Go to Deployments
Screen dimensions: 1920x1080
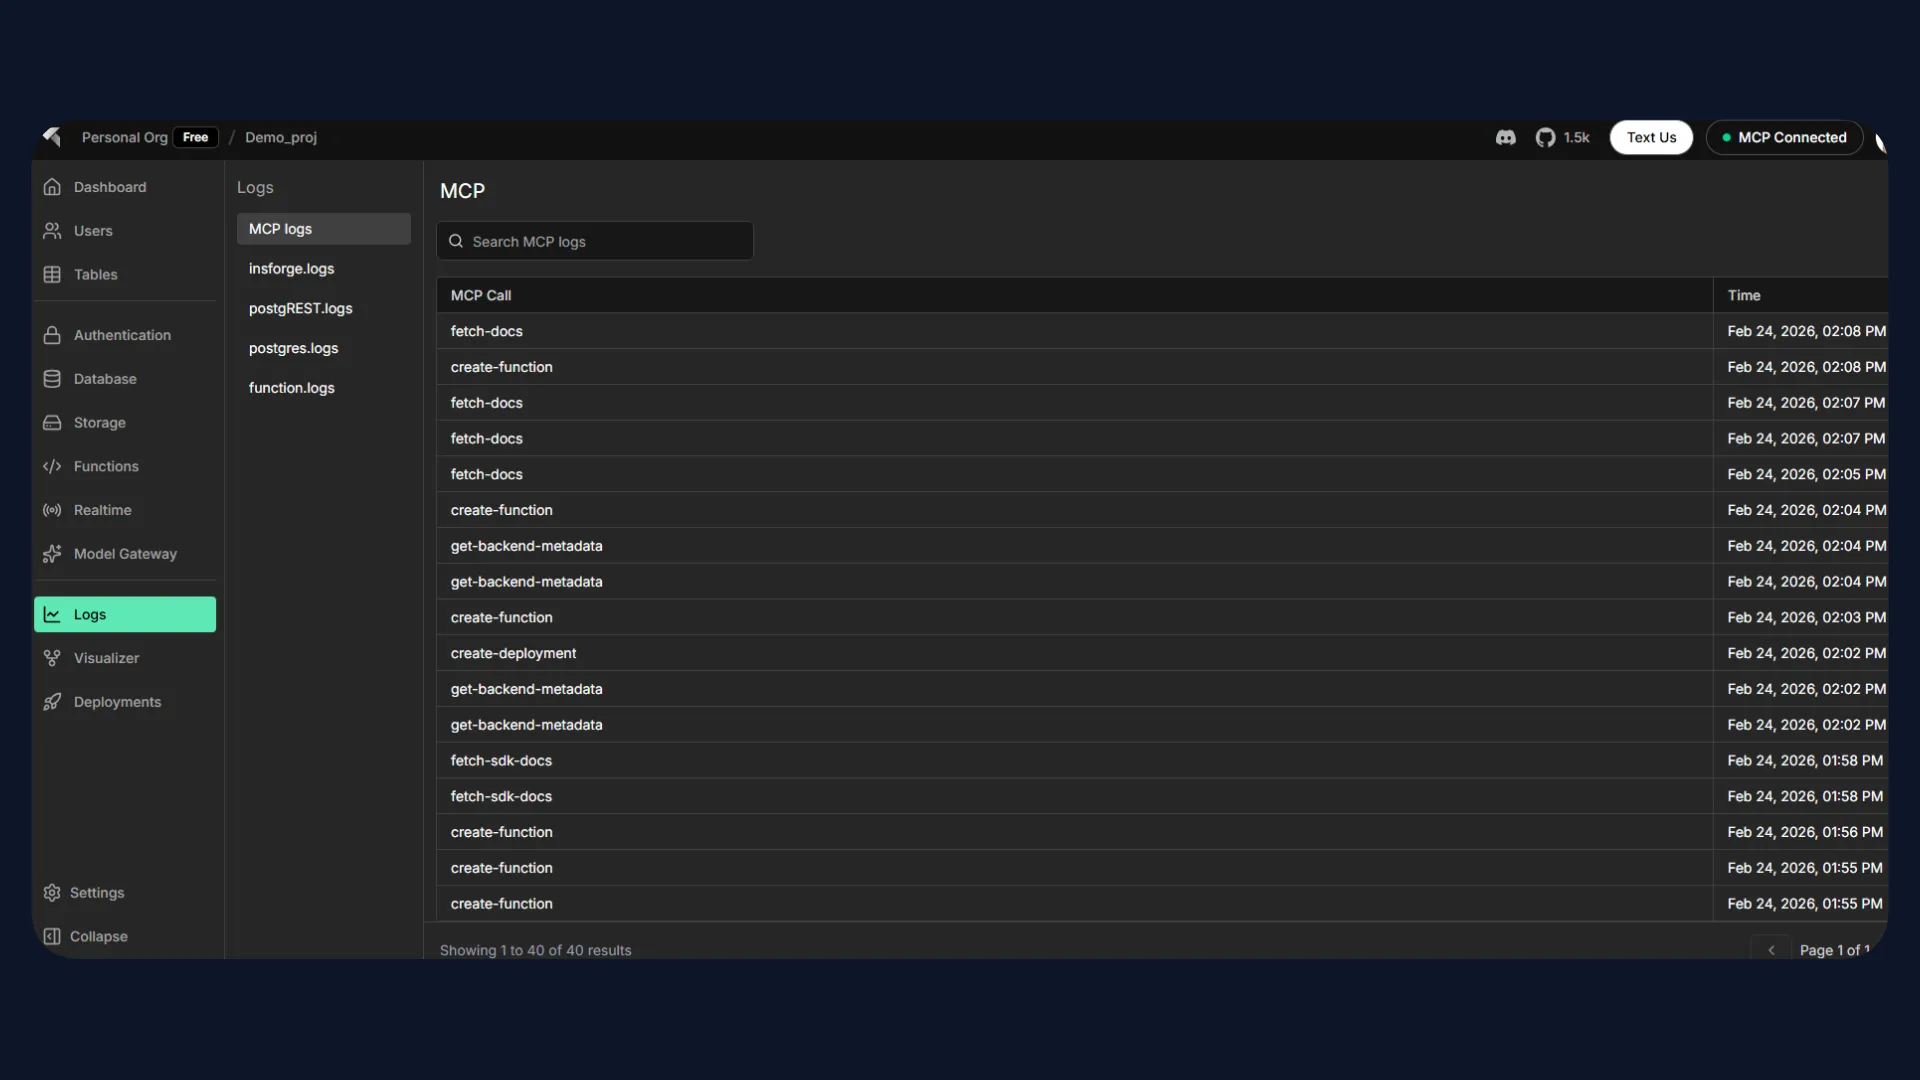click(118, 702)
